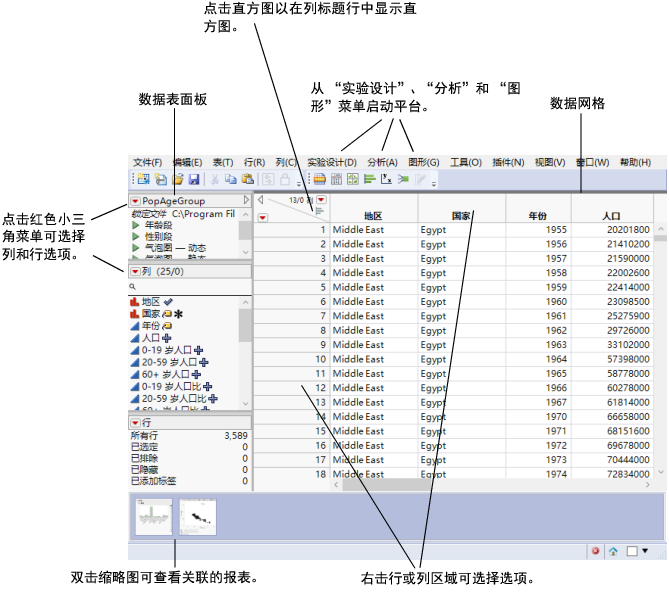Open rows red triangle menu in grid corner

pyautogui.click(x=262, y=218)
